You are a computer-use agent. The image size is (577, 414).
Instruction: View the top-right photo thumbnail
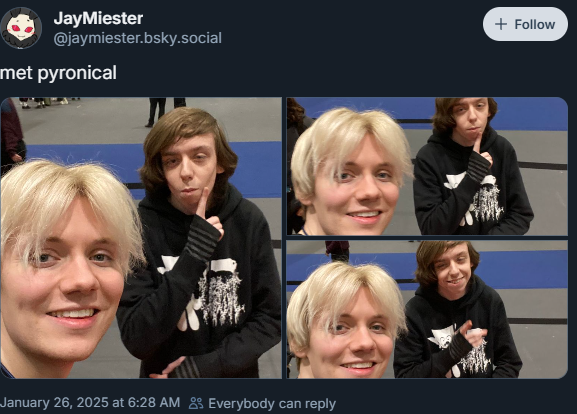click(x=427, y=166)
